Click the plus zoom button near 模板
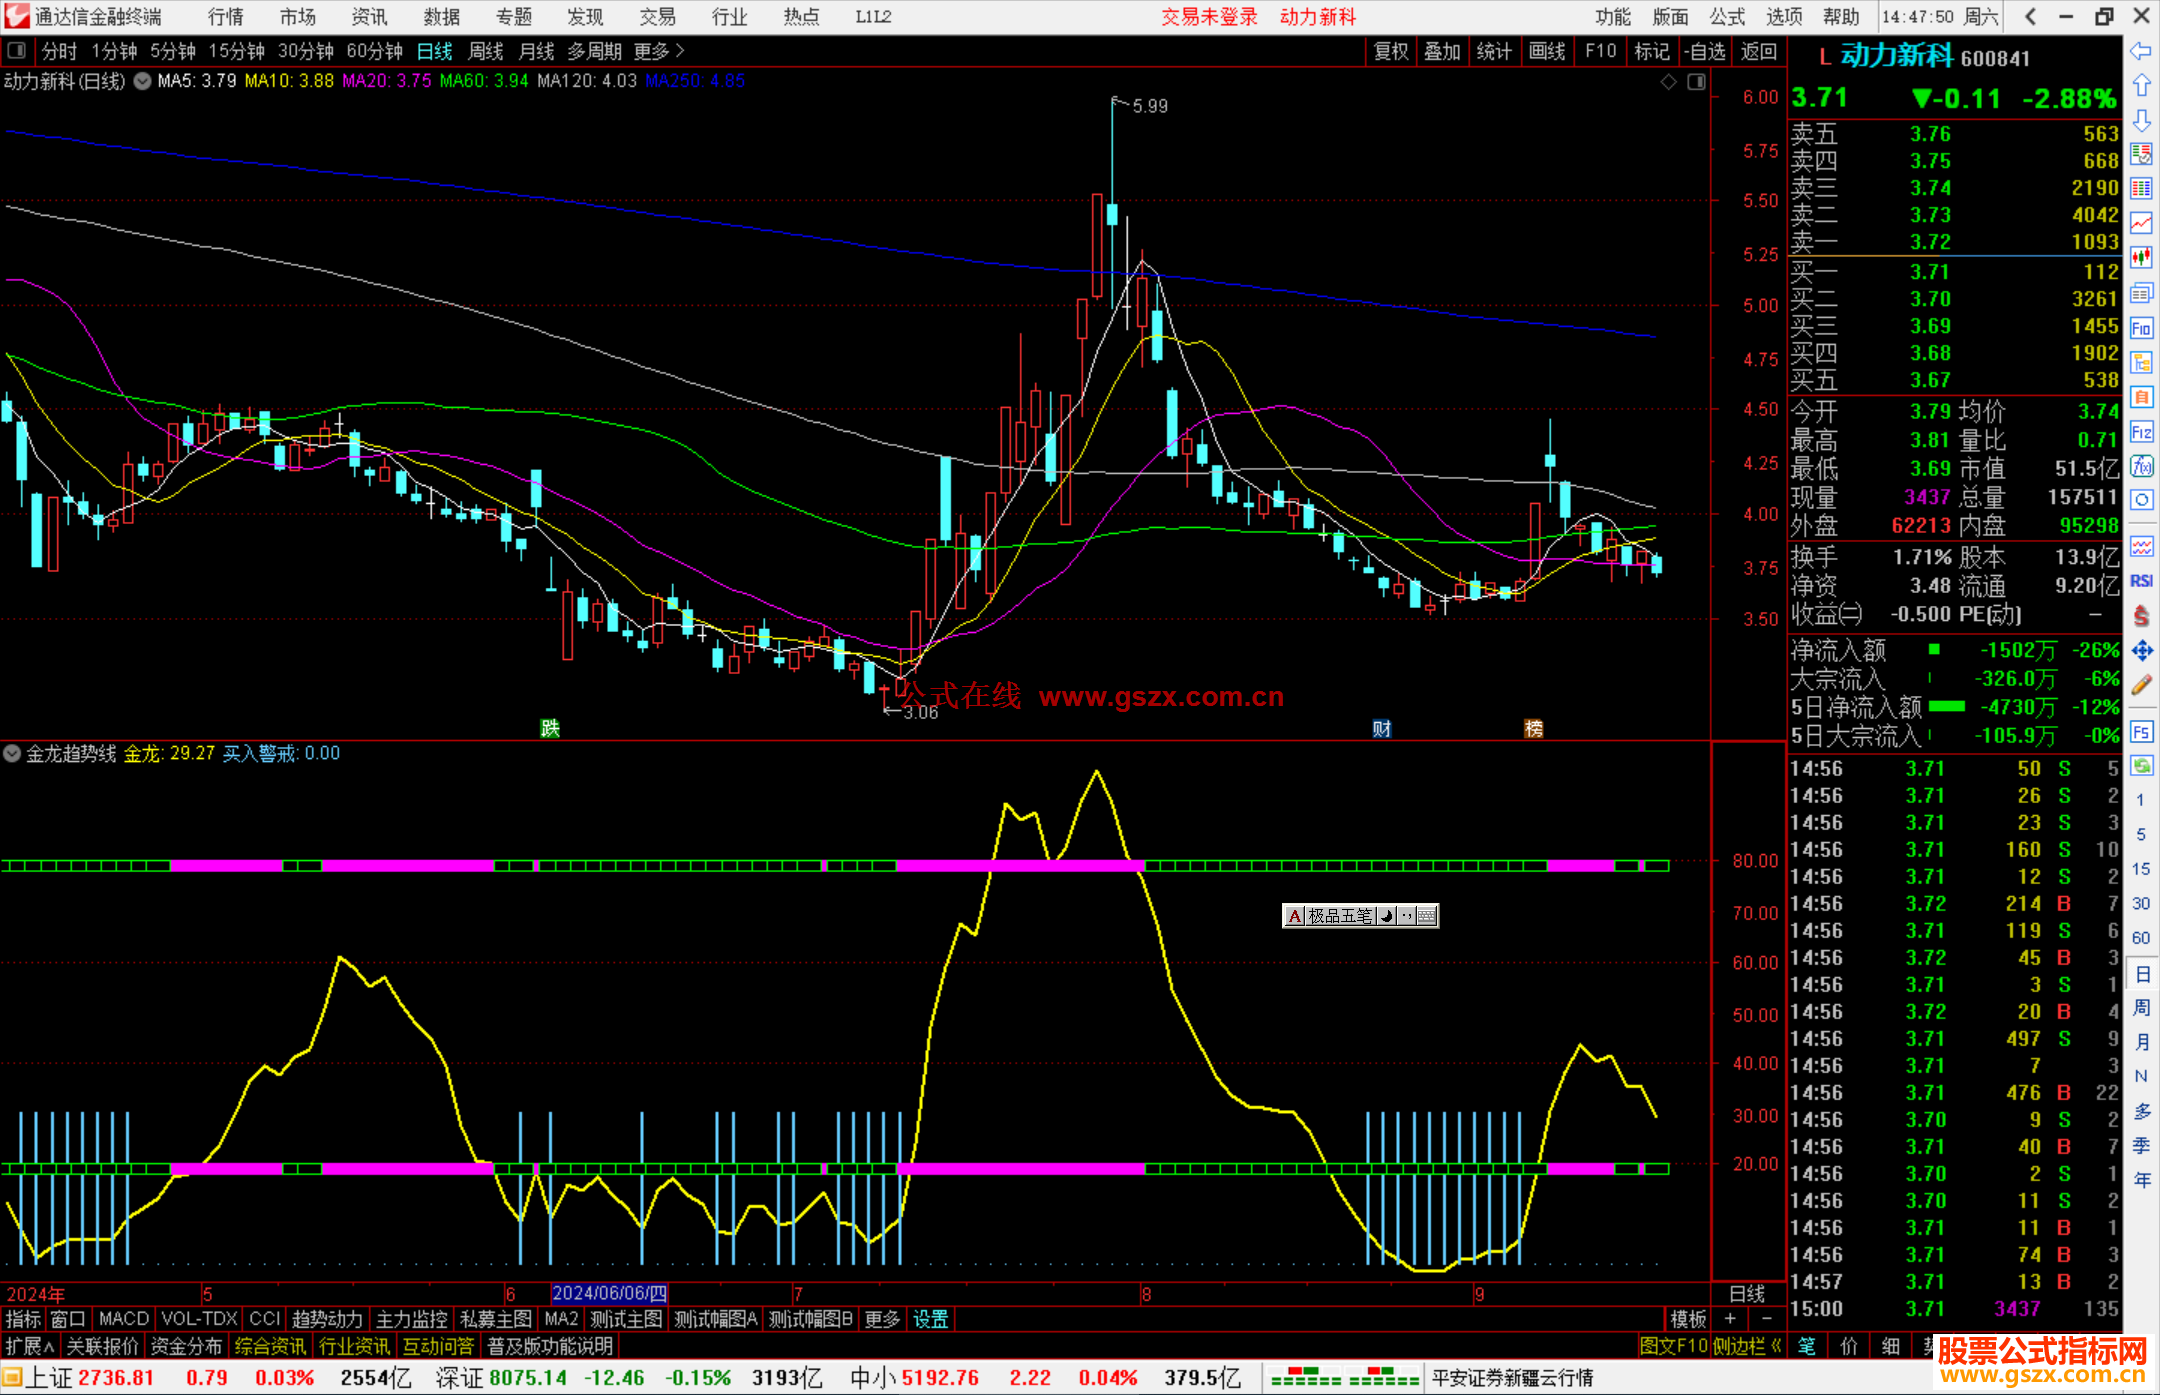The width and height of the screenshot is (2160, 1395). [1730, 1319]
